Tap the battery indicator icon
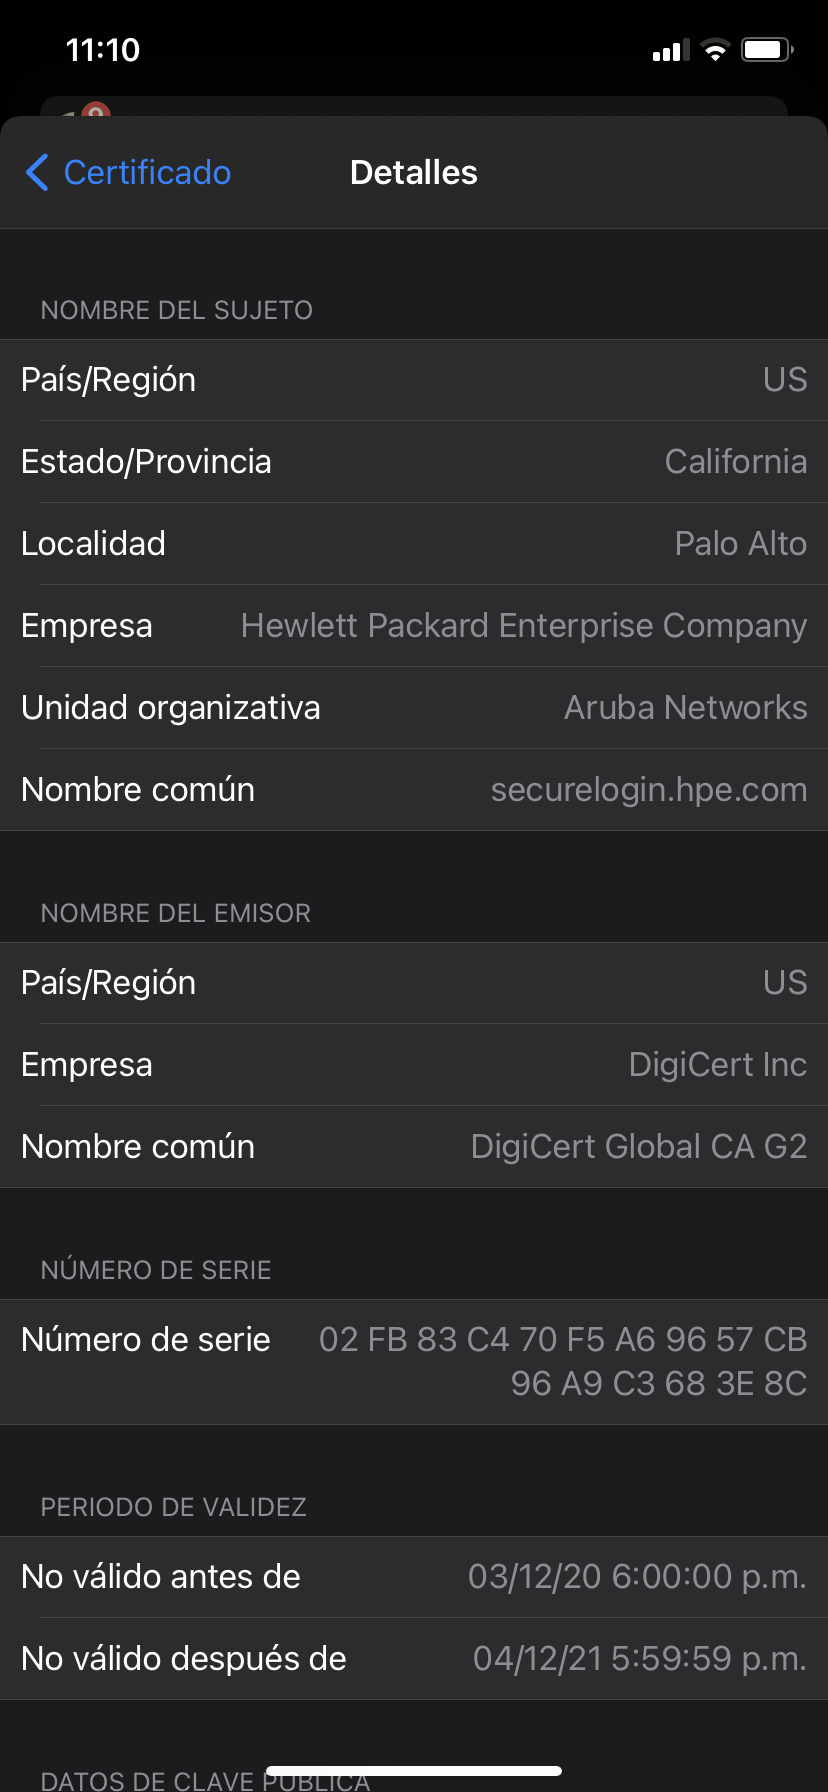 (767, 50)
